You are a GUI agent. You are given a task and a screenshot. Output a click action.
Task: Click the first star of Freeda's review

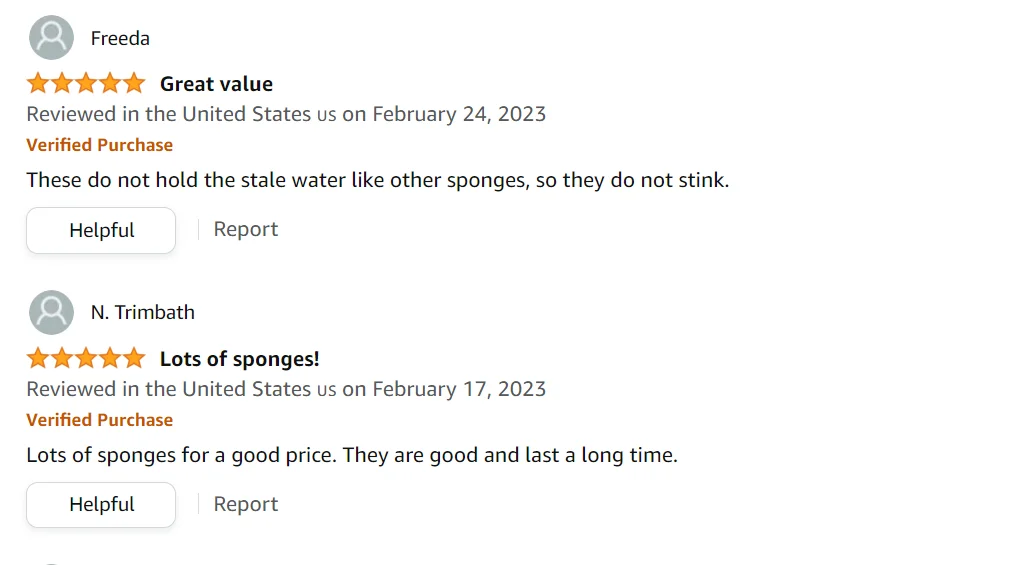[38, 83]
